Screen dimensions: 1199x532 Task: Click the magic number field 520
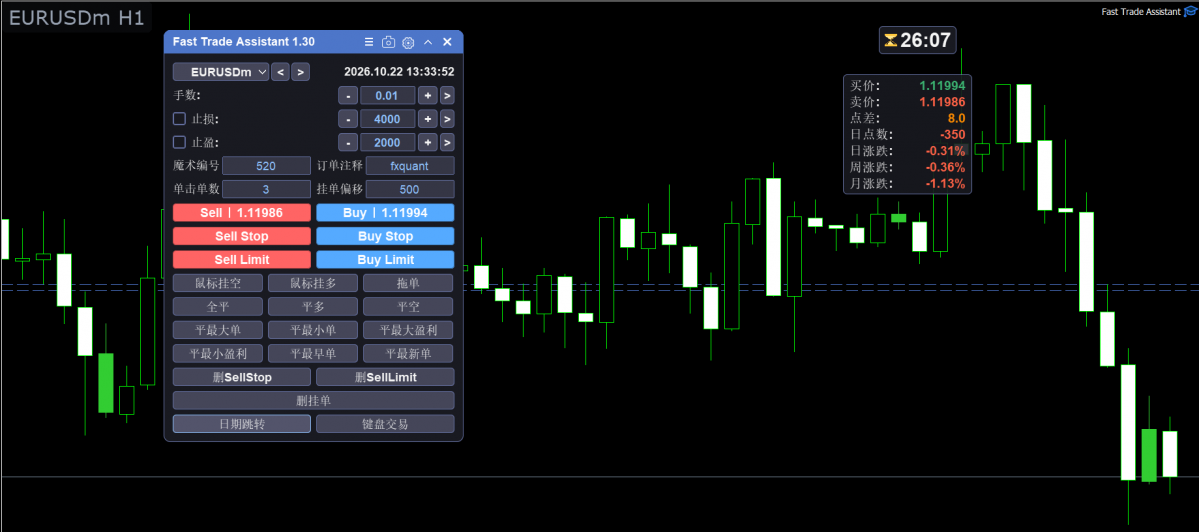click(x=266, y=166)
